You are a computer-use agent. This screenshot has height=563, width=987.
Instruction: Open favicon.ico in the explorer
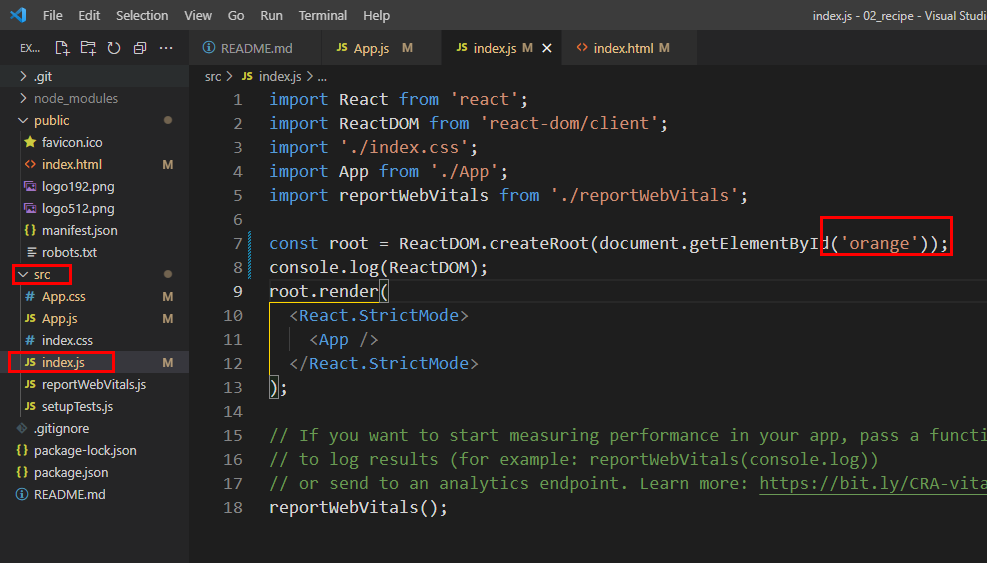pyautogui.click(x=94, y=142)
